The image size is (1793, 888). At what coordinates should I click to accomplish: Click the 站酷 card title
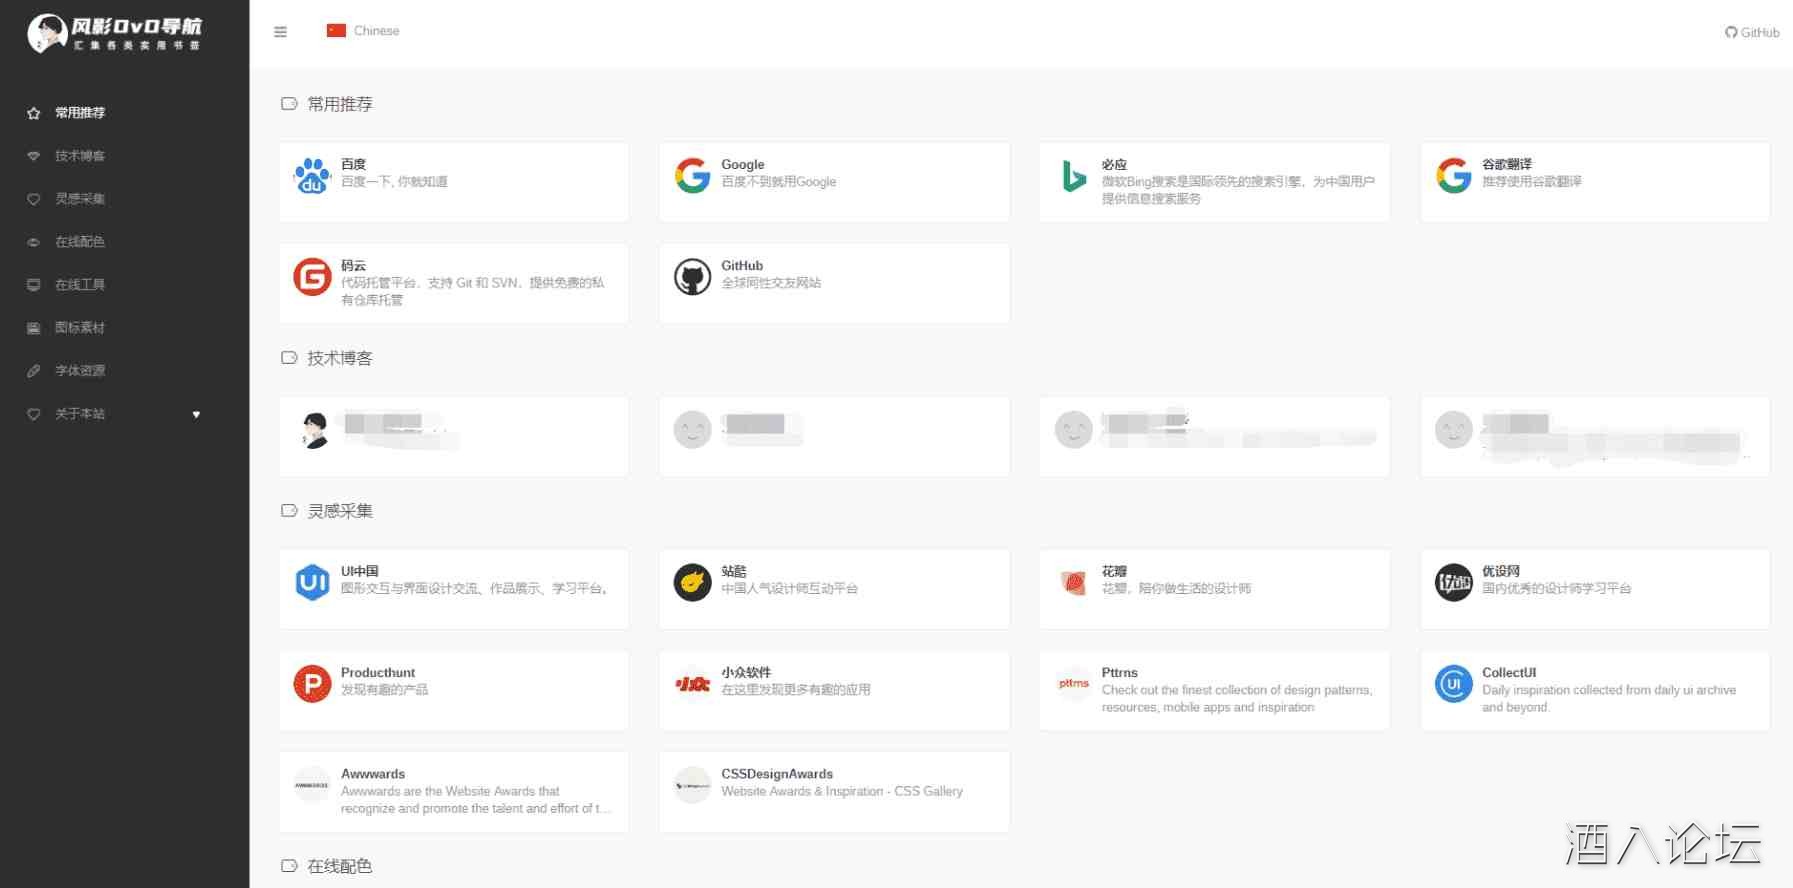click(x=734, y=571)
